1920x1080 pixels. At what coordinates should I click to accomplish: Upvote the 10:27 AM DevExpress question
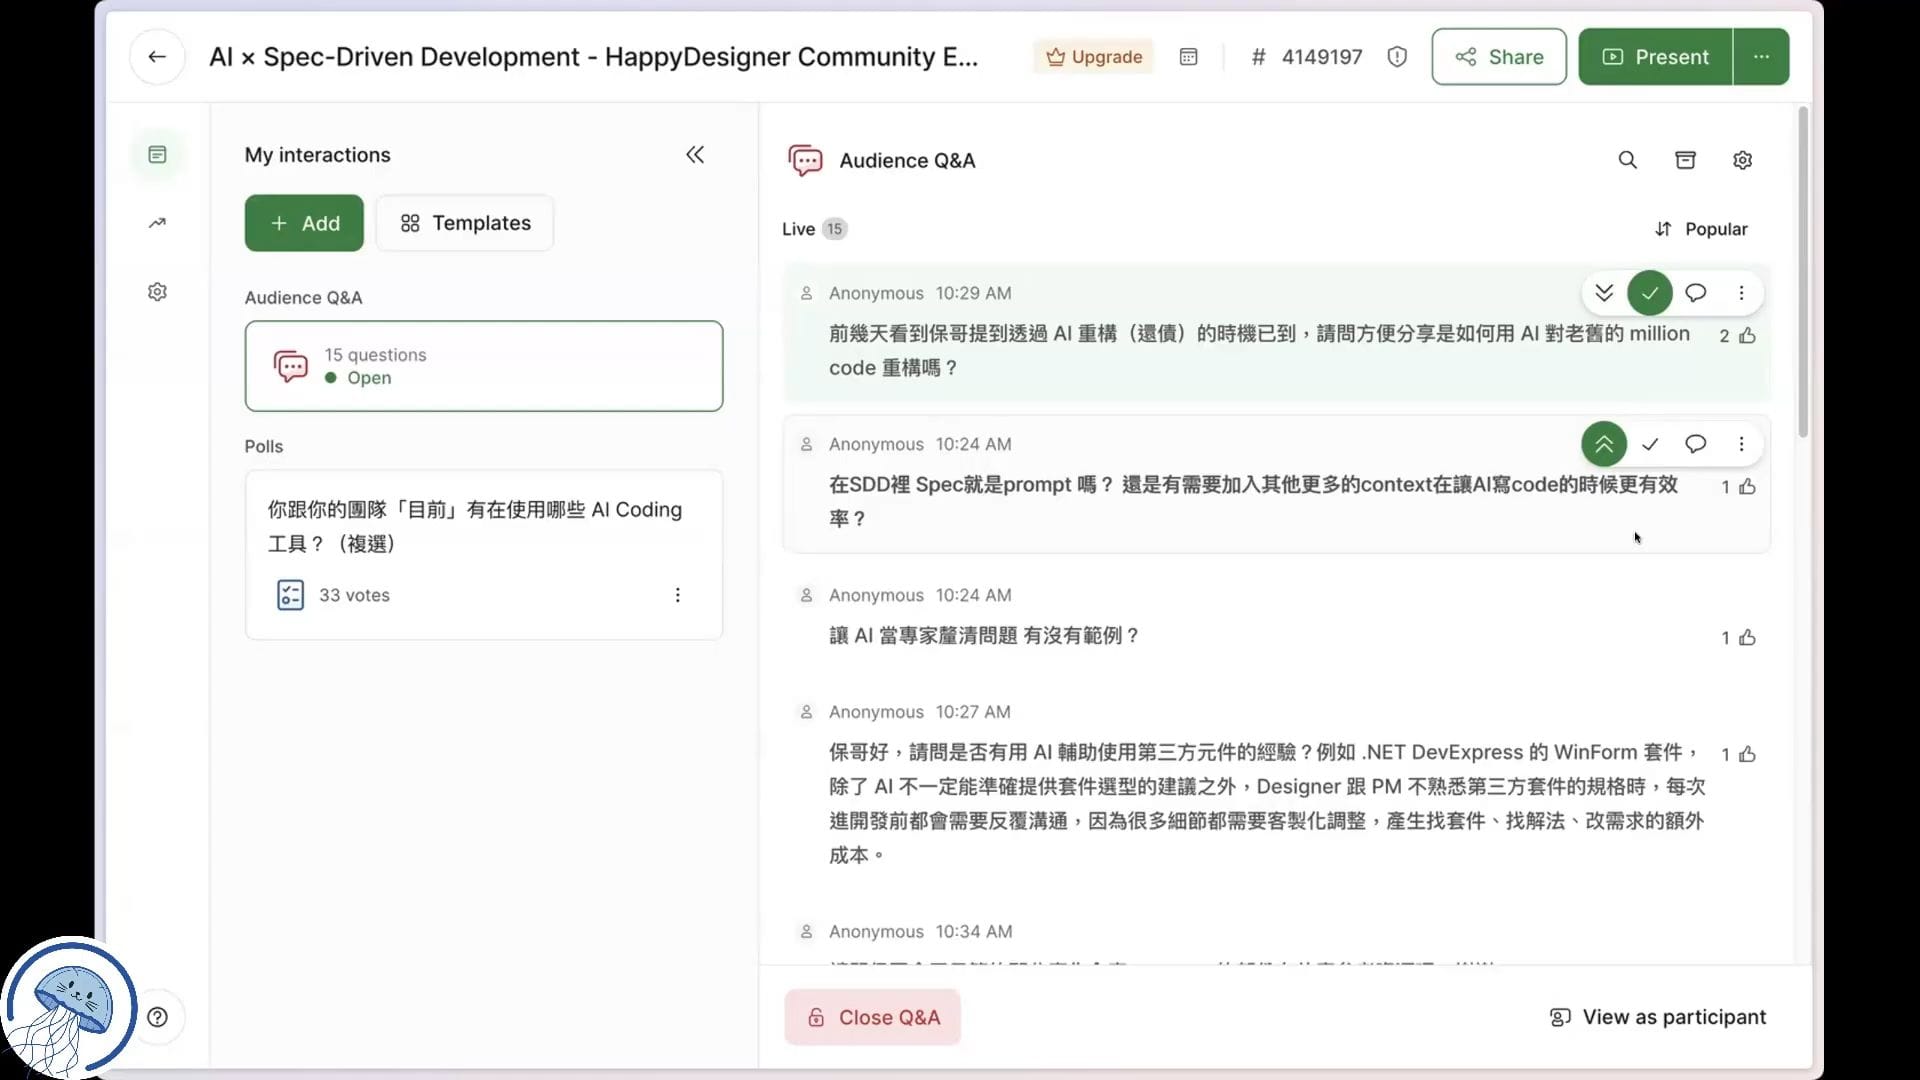click(x=1747, y=754)
